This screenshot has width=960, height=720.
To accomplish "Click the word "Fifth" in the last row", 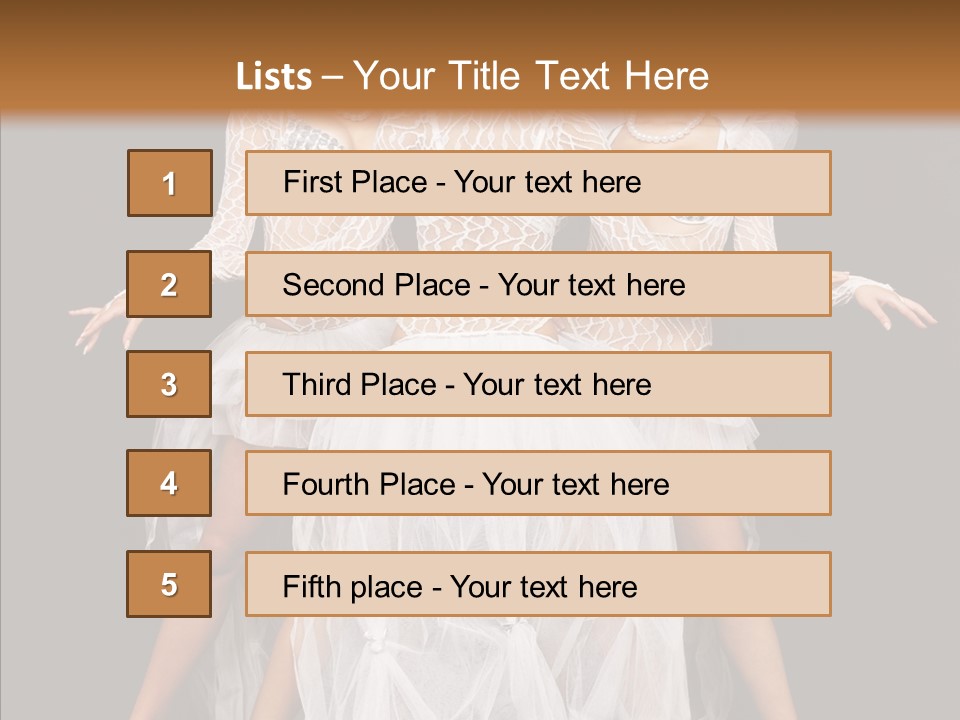I will point(311,586).
